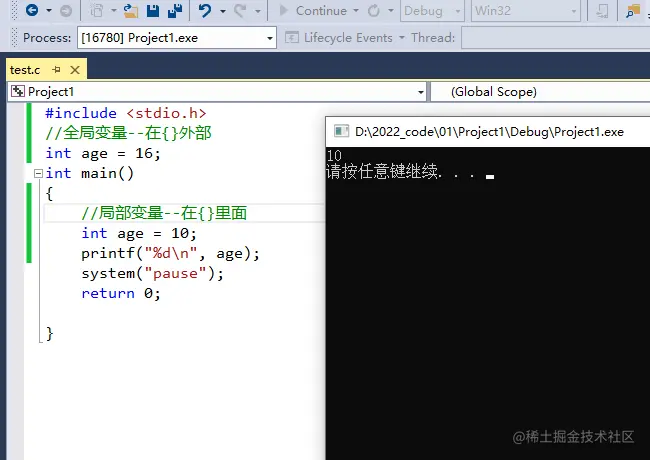Toggle the pin on the test.c tab
650x460 pixels.
point(56,70)
